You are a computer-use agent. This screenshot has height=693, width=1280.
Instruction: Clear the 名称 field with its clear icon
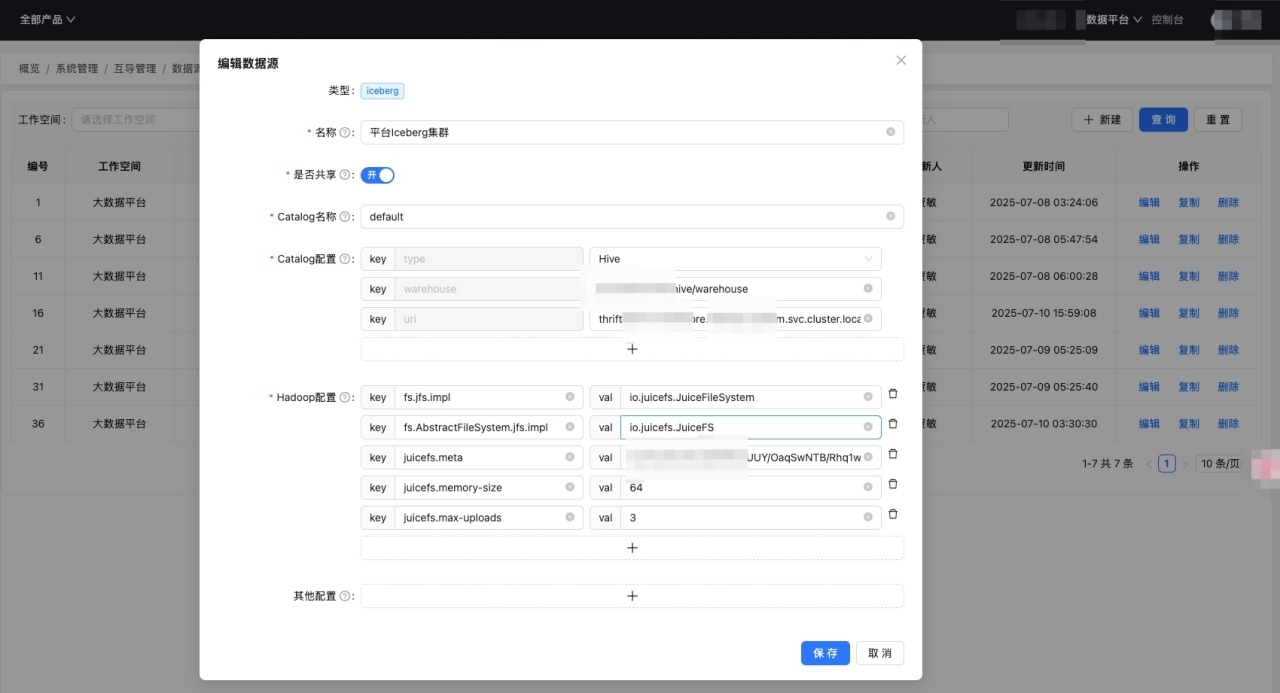pyautogui.click(x=890, y=132)
